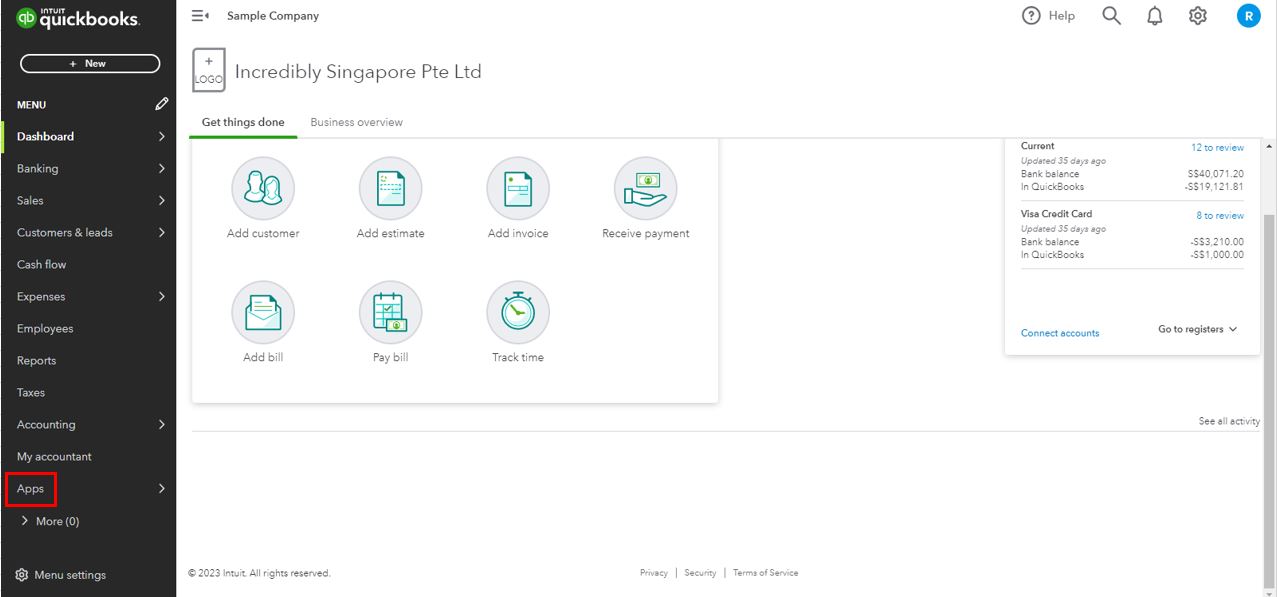Open the Security footer link
Image resolution: width=1277 pixels, height=597 pixels.
pos(700,573)
